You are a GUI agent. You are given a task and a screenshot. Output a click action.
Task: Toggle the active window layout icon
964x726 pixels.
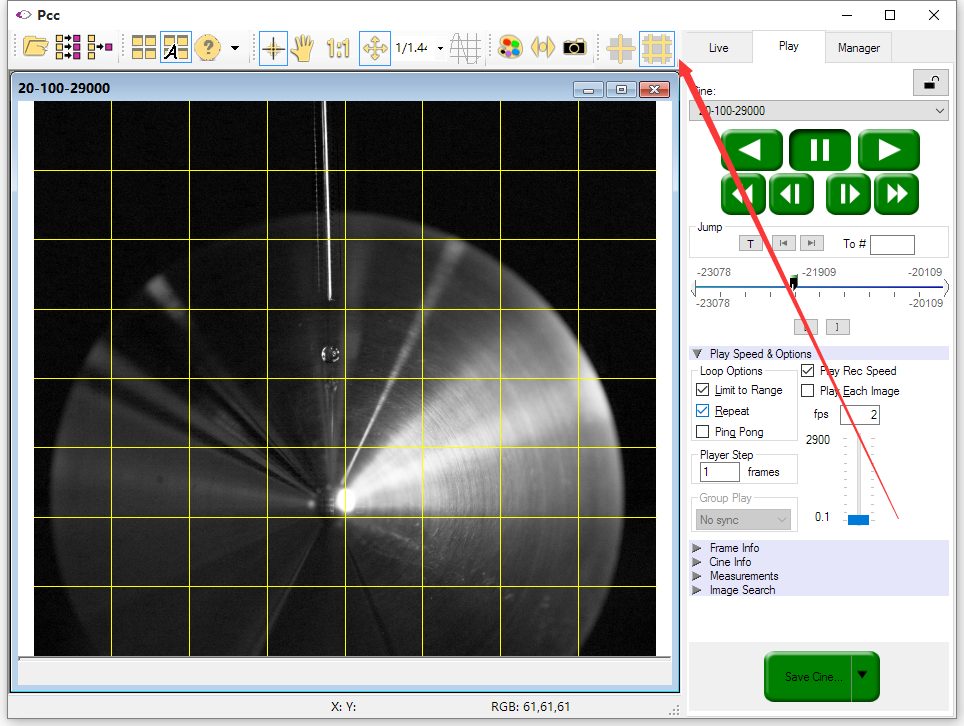pos(176,47)
